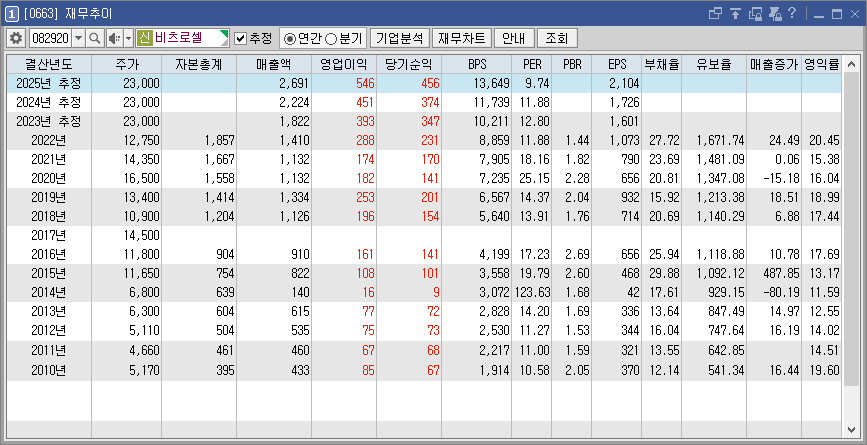Select the 2015년 row label
This screenshot has width=867, height=445.
[x=49, y=274]
